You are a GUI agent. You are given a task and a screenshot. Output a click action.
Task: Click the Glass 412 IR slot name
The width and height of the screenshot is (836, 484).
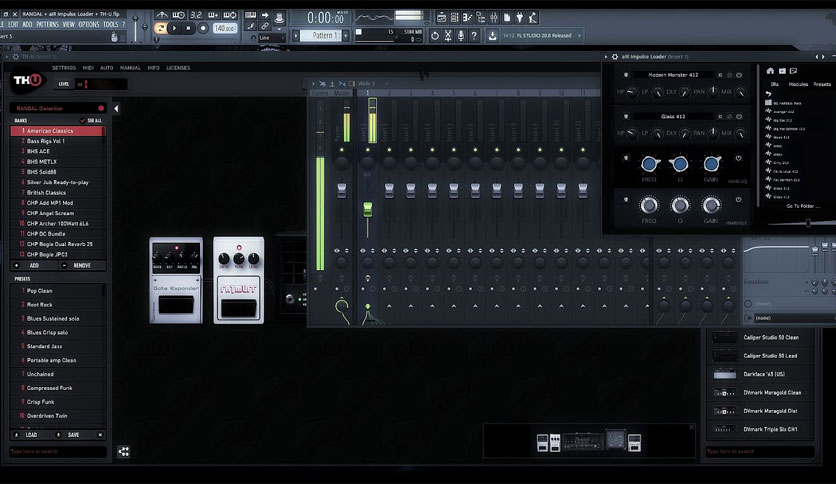coord(673,117)
